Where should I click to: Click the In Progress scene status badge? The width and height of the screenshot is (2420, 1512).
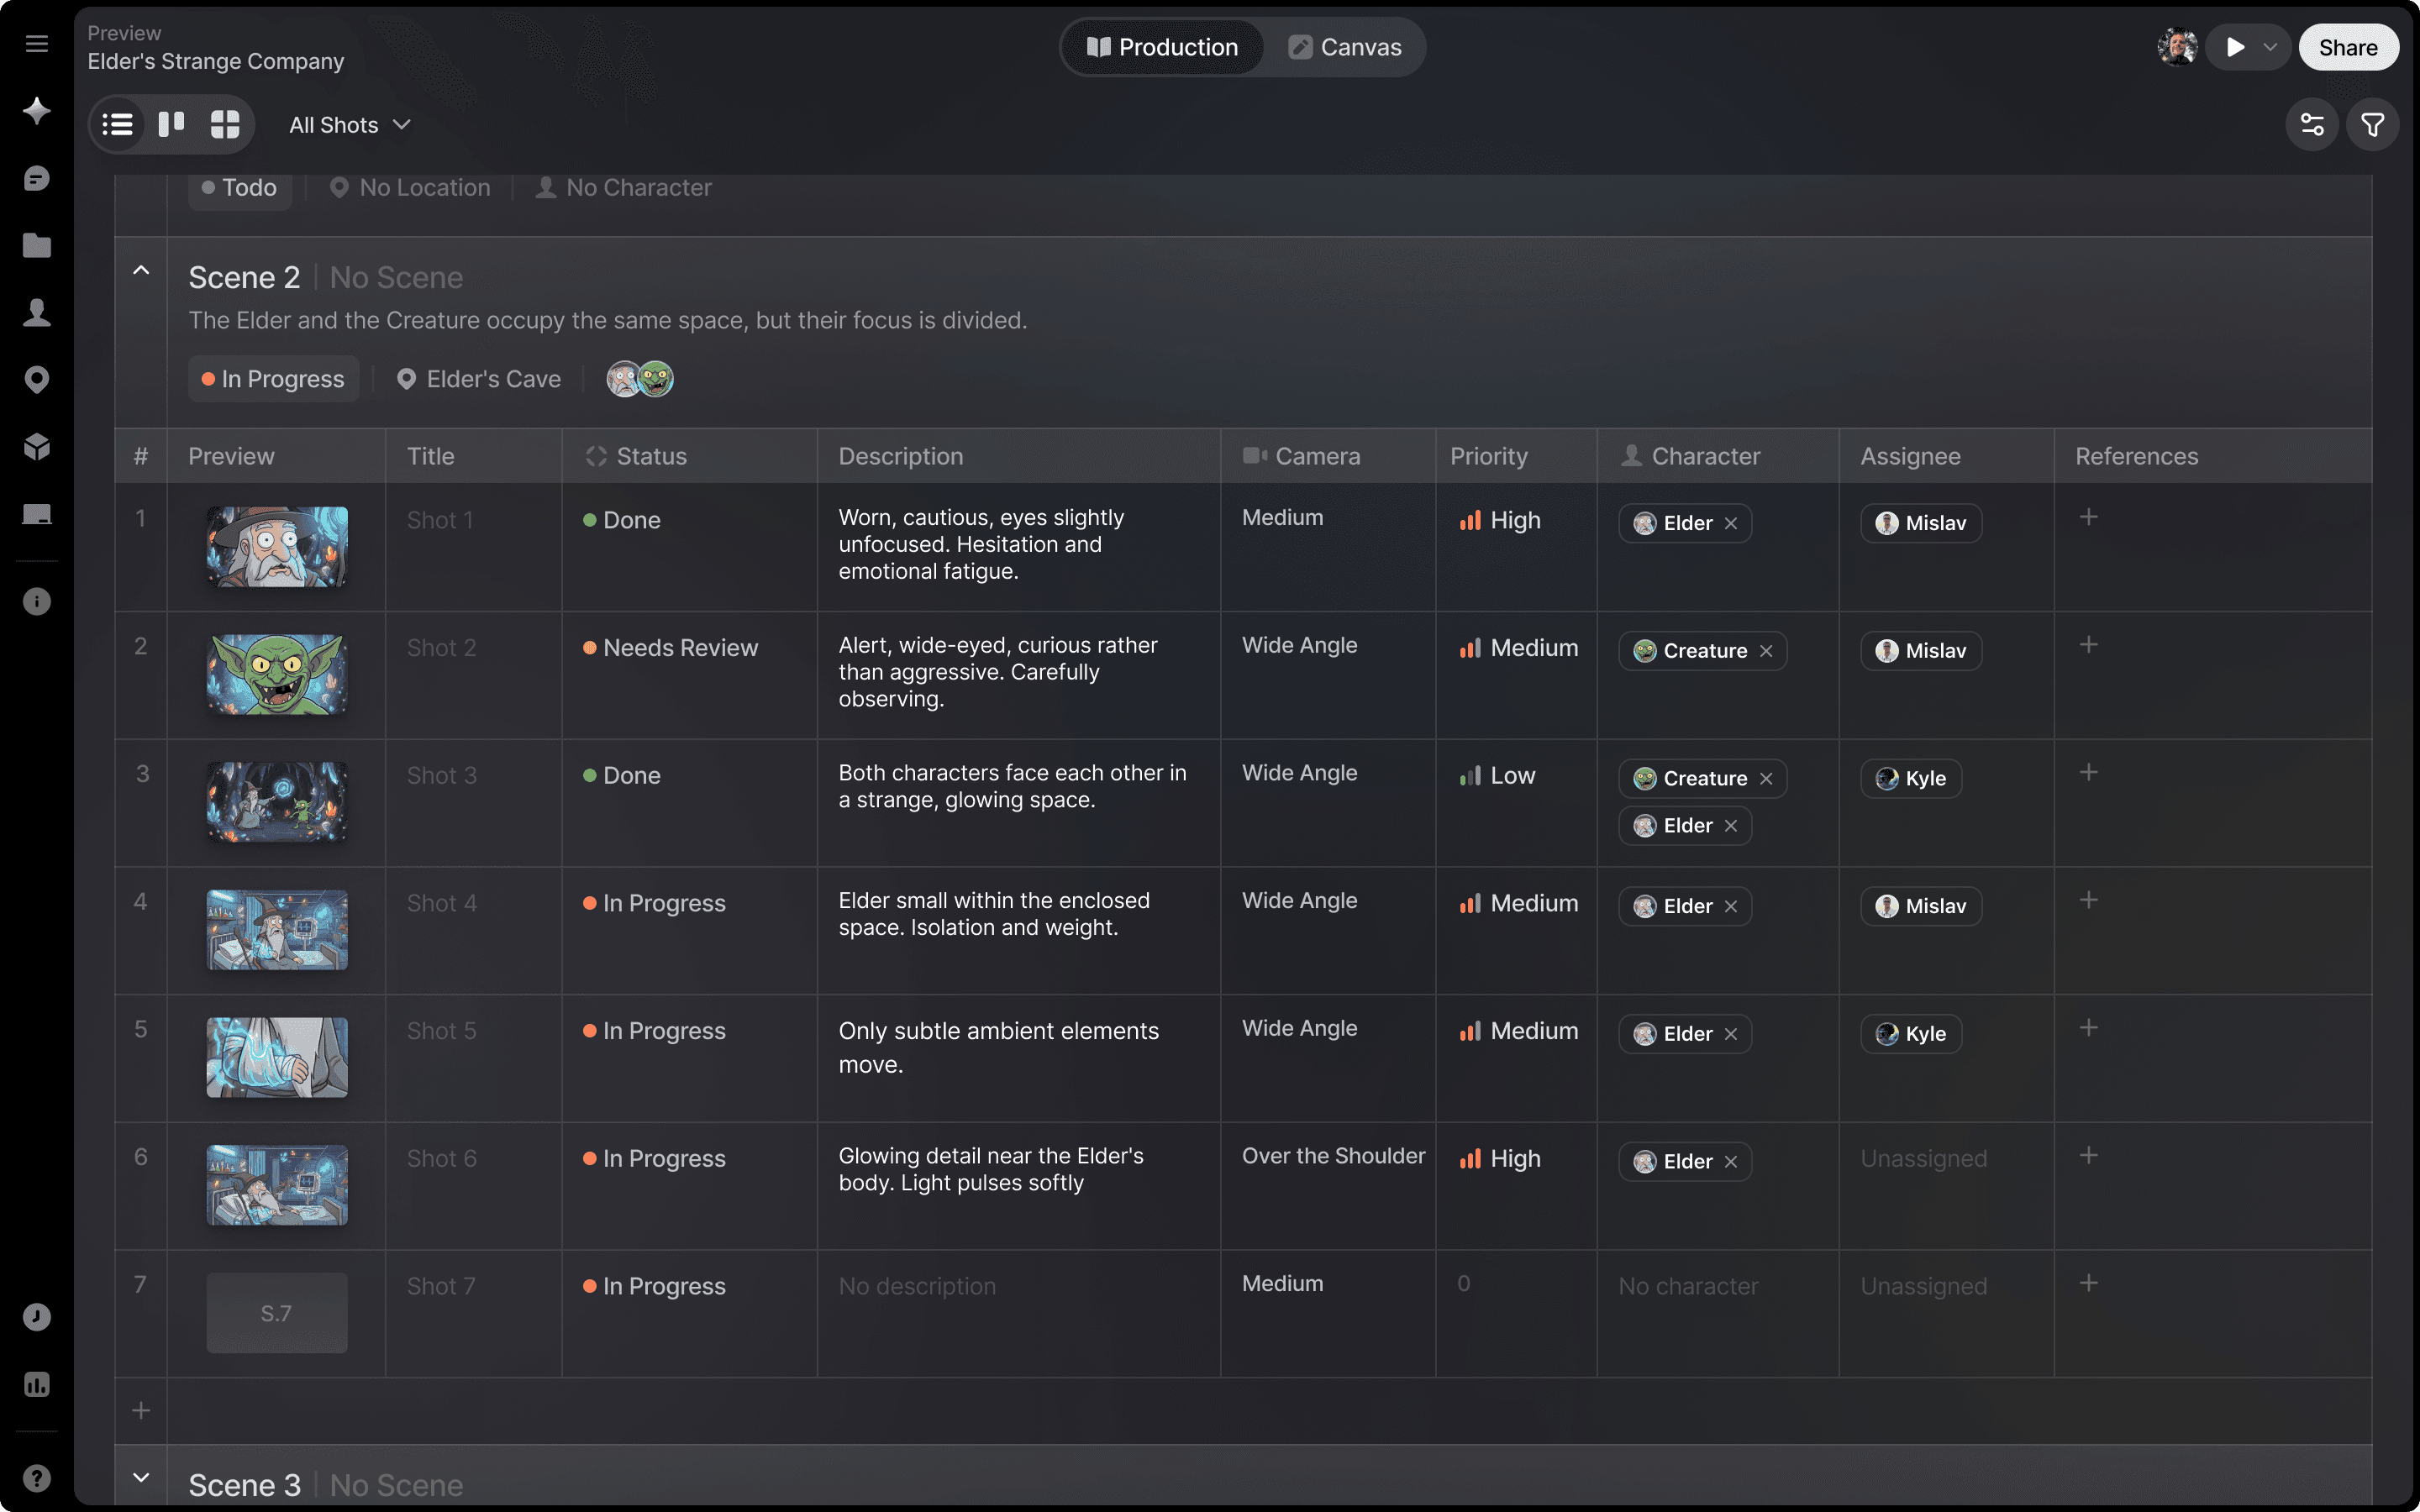click(273, 379)
